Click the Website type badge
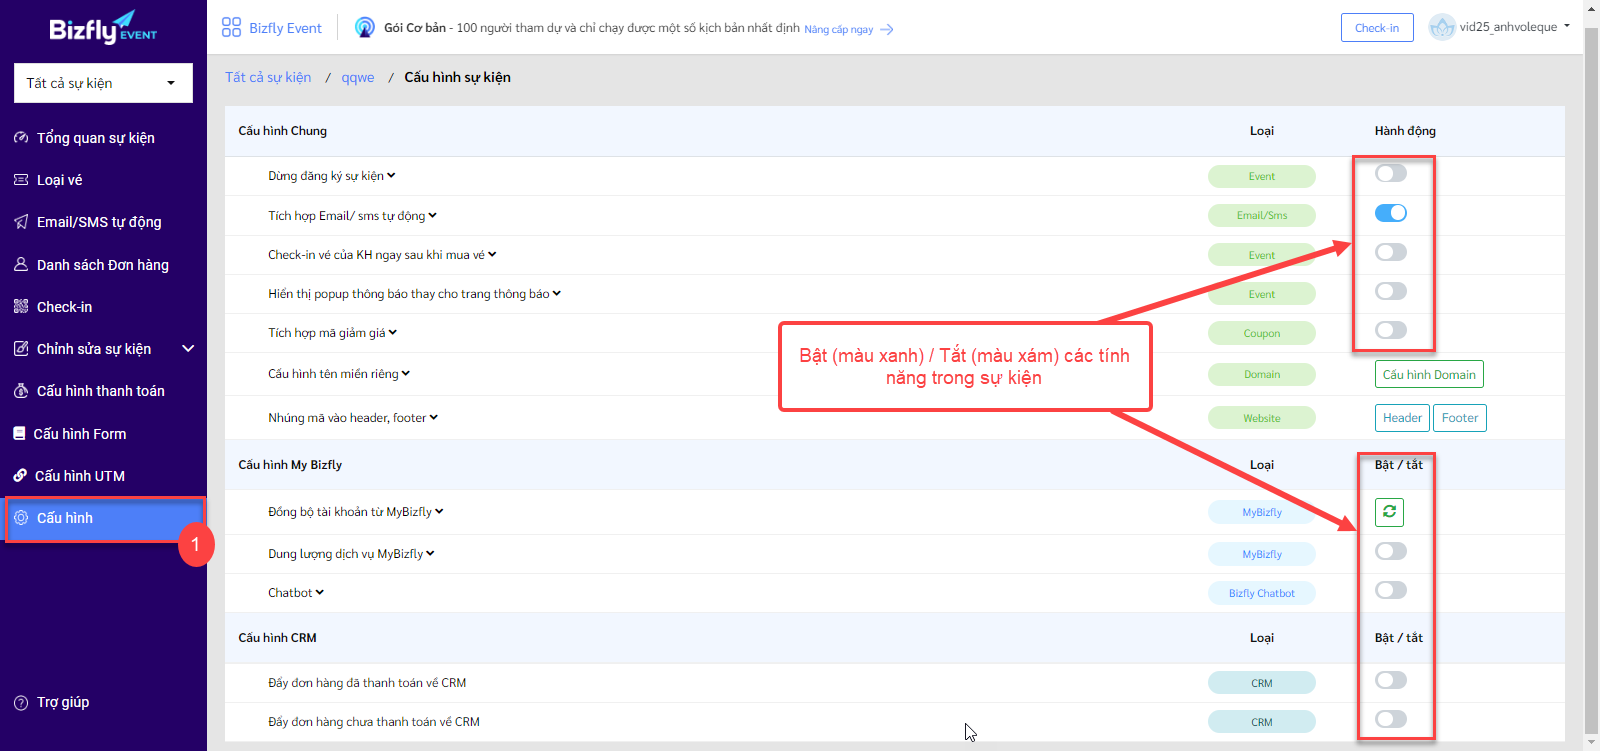The width and height of the screenshot is (1600, 751). [x=1262, y=418]
